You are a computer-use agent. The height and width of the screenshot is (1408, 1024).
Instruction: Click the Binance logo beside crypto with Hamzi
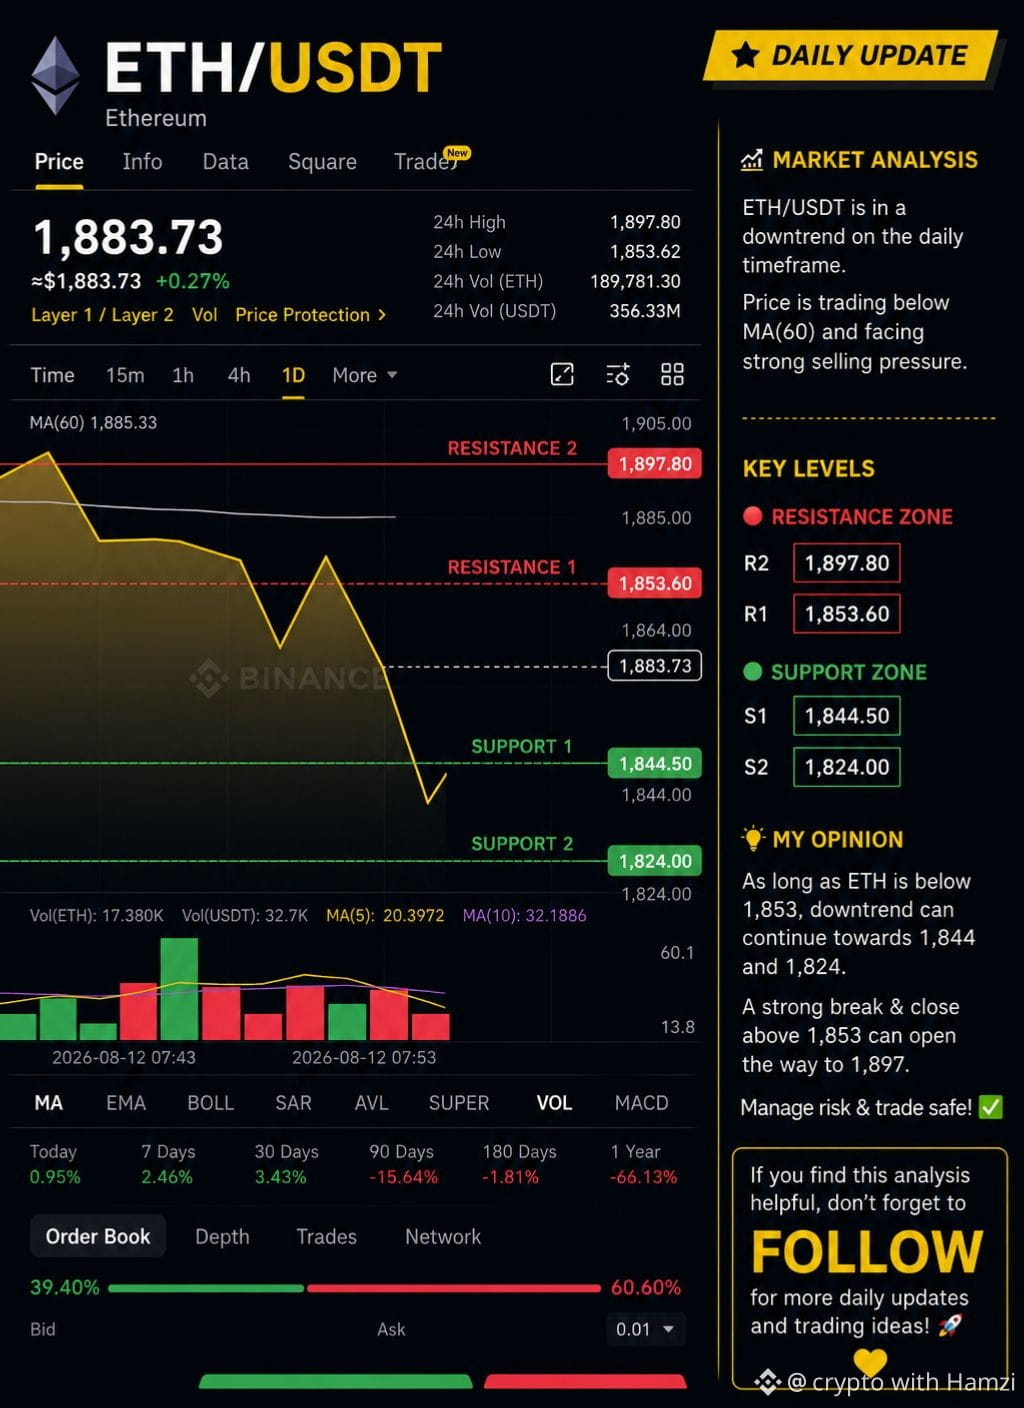coord(767,1382)
